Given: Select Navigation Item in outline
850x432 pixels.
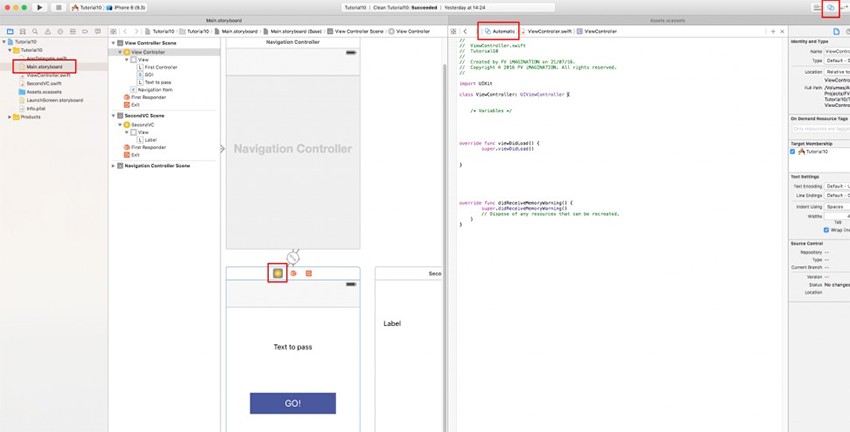Looking at the screenshot, I should (152, 90).
